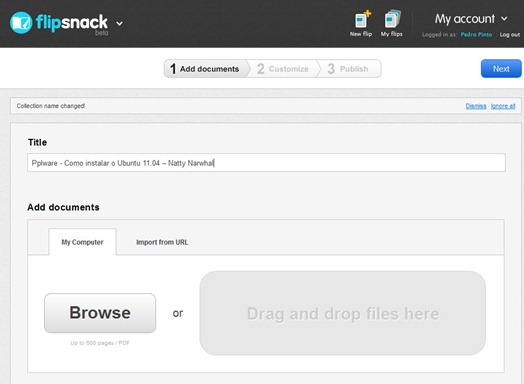The width and height of the screenshot is (524, 384).
Task: Click the 'Collection name changed!' message text
Action: (x=51, y=106)
